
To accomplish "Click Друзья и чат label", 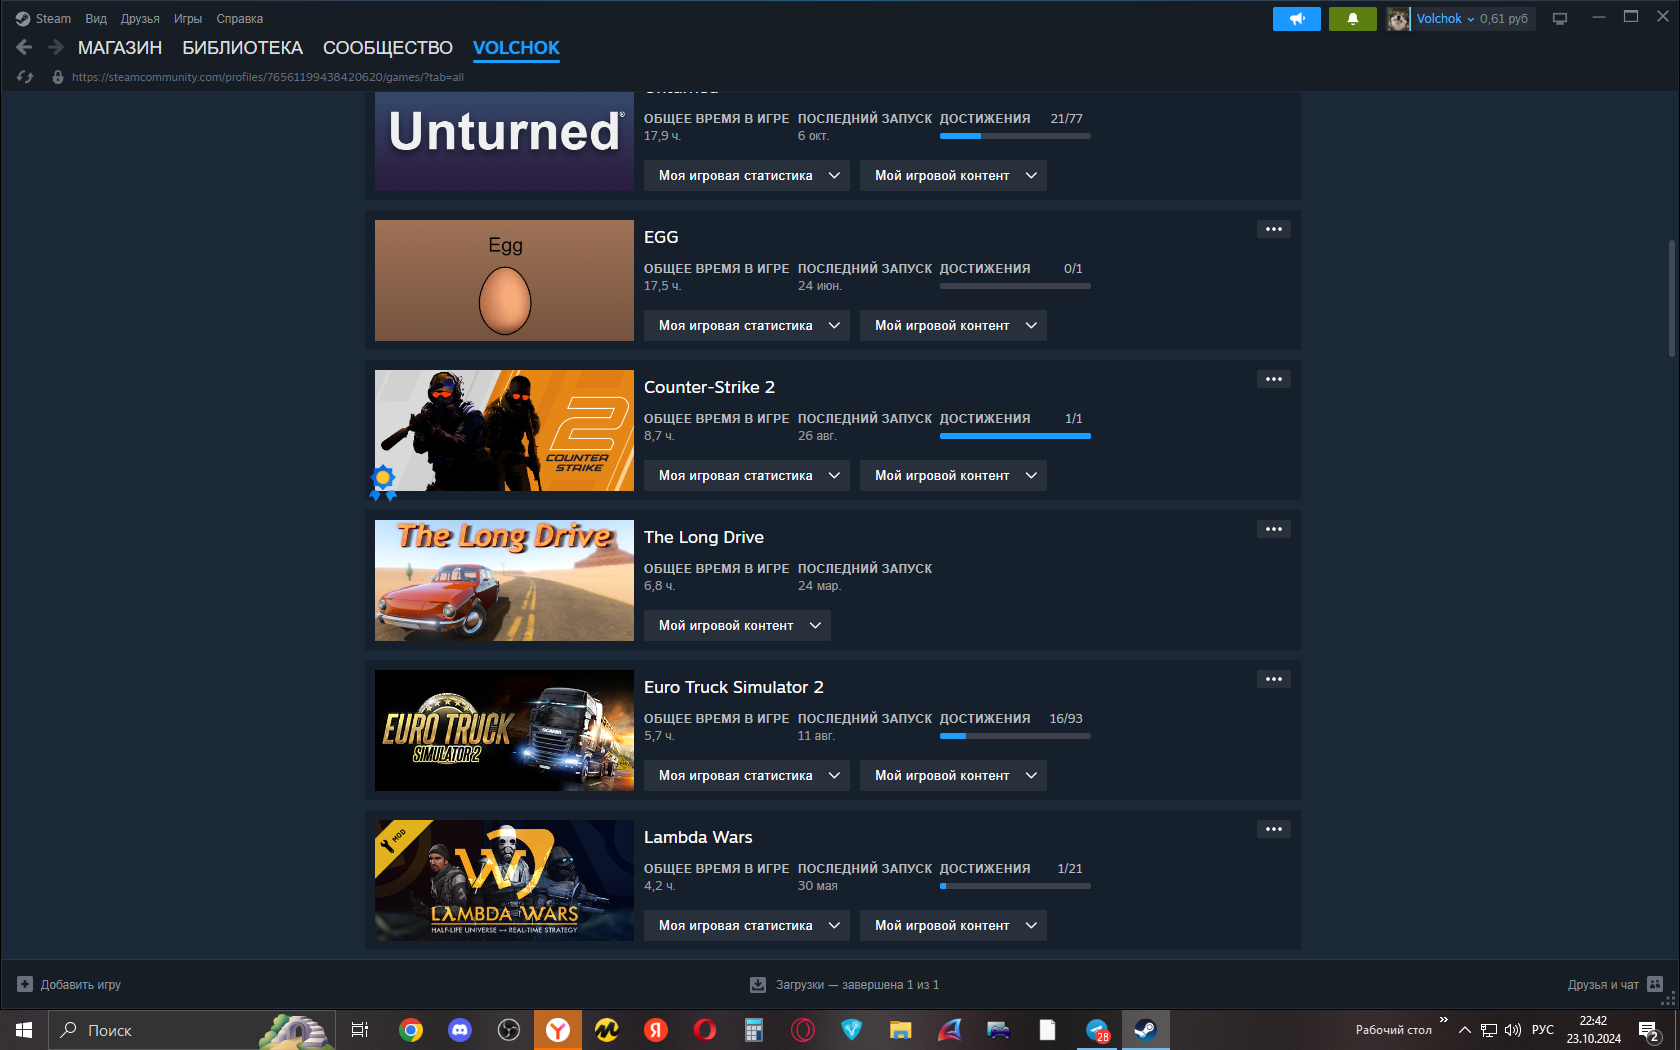I will (x=1603, y=985).
